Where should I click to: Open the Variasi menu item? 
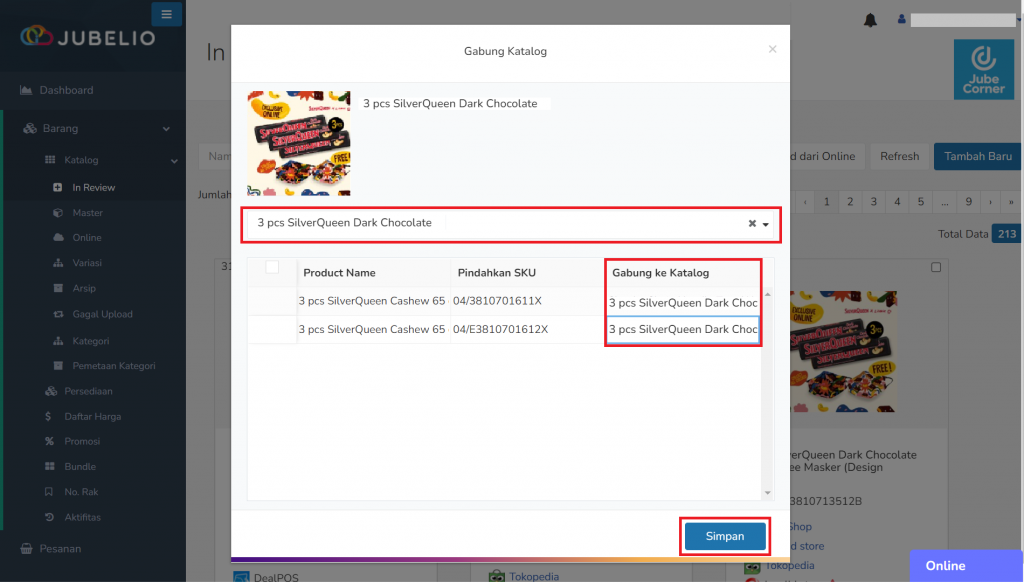pyautogui.click(x=87, y=262)
